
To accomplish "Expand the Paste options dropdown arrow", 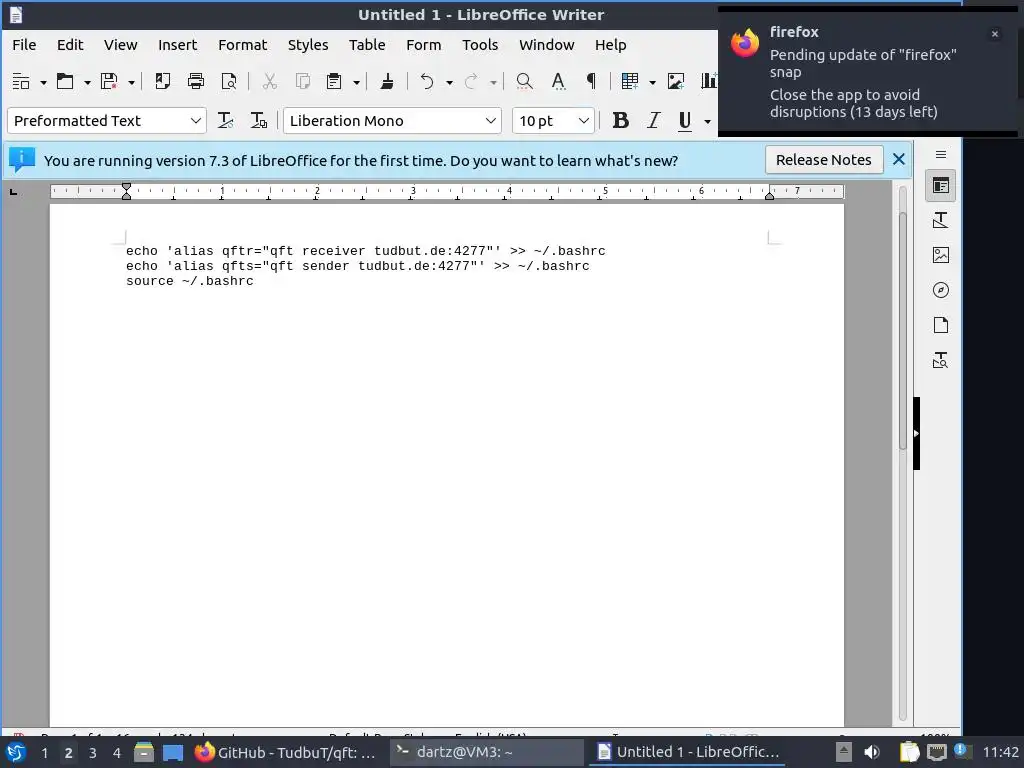I will point(356,82).
